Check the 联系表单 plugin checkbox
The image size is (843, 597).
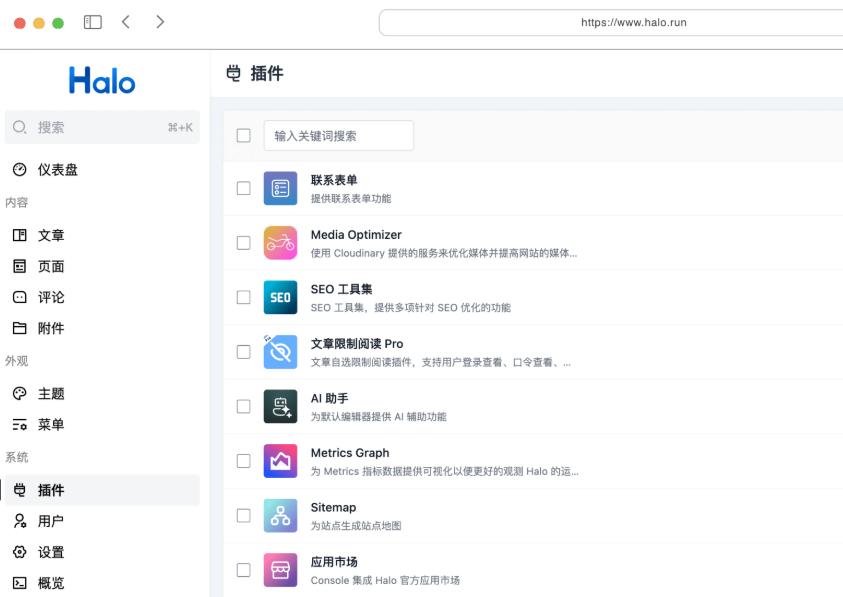pyautogui.click(x=243, y=186)
